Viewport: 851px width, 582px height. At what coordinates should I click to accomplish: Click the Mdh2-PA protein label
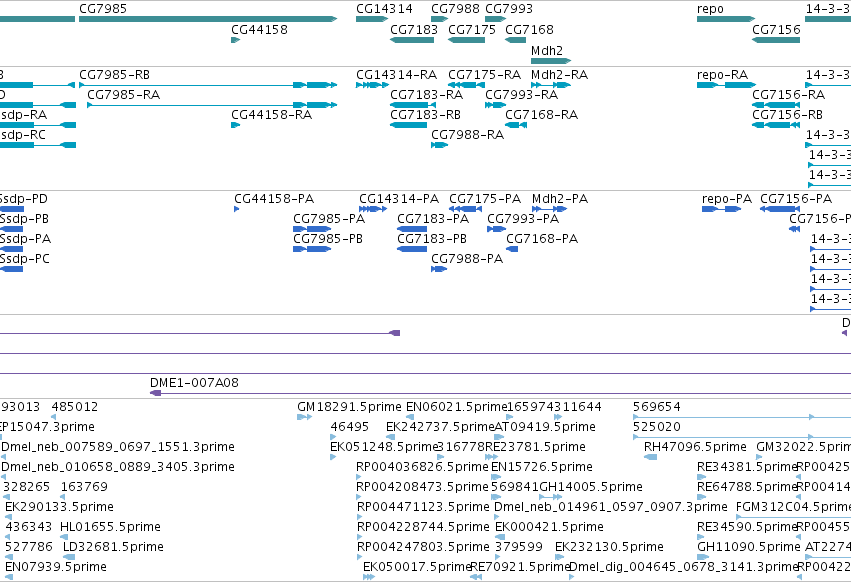560,199
